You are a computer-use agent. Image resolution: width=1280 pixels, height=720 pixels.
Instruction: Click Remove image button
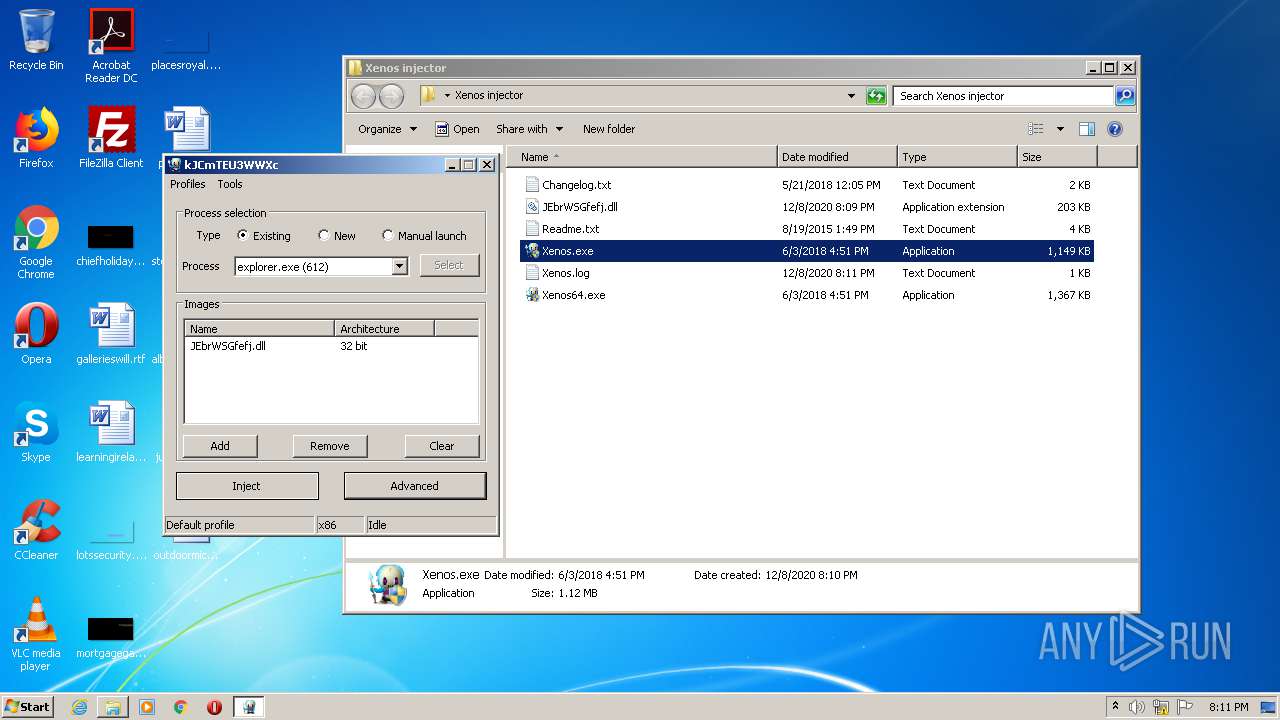tap(330, 446)
